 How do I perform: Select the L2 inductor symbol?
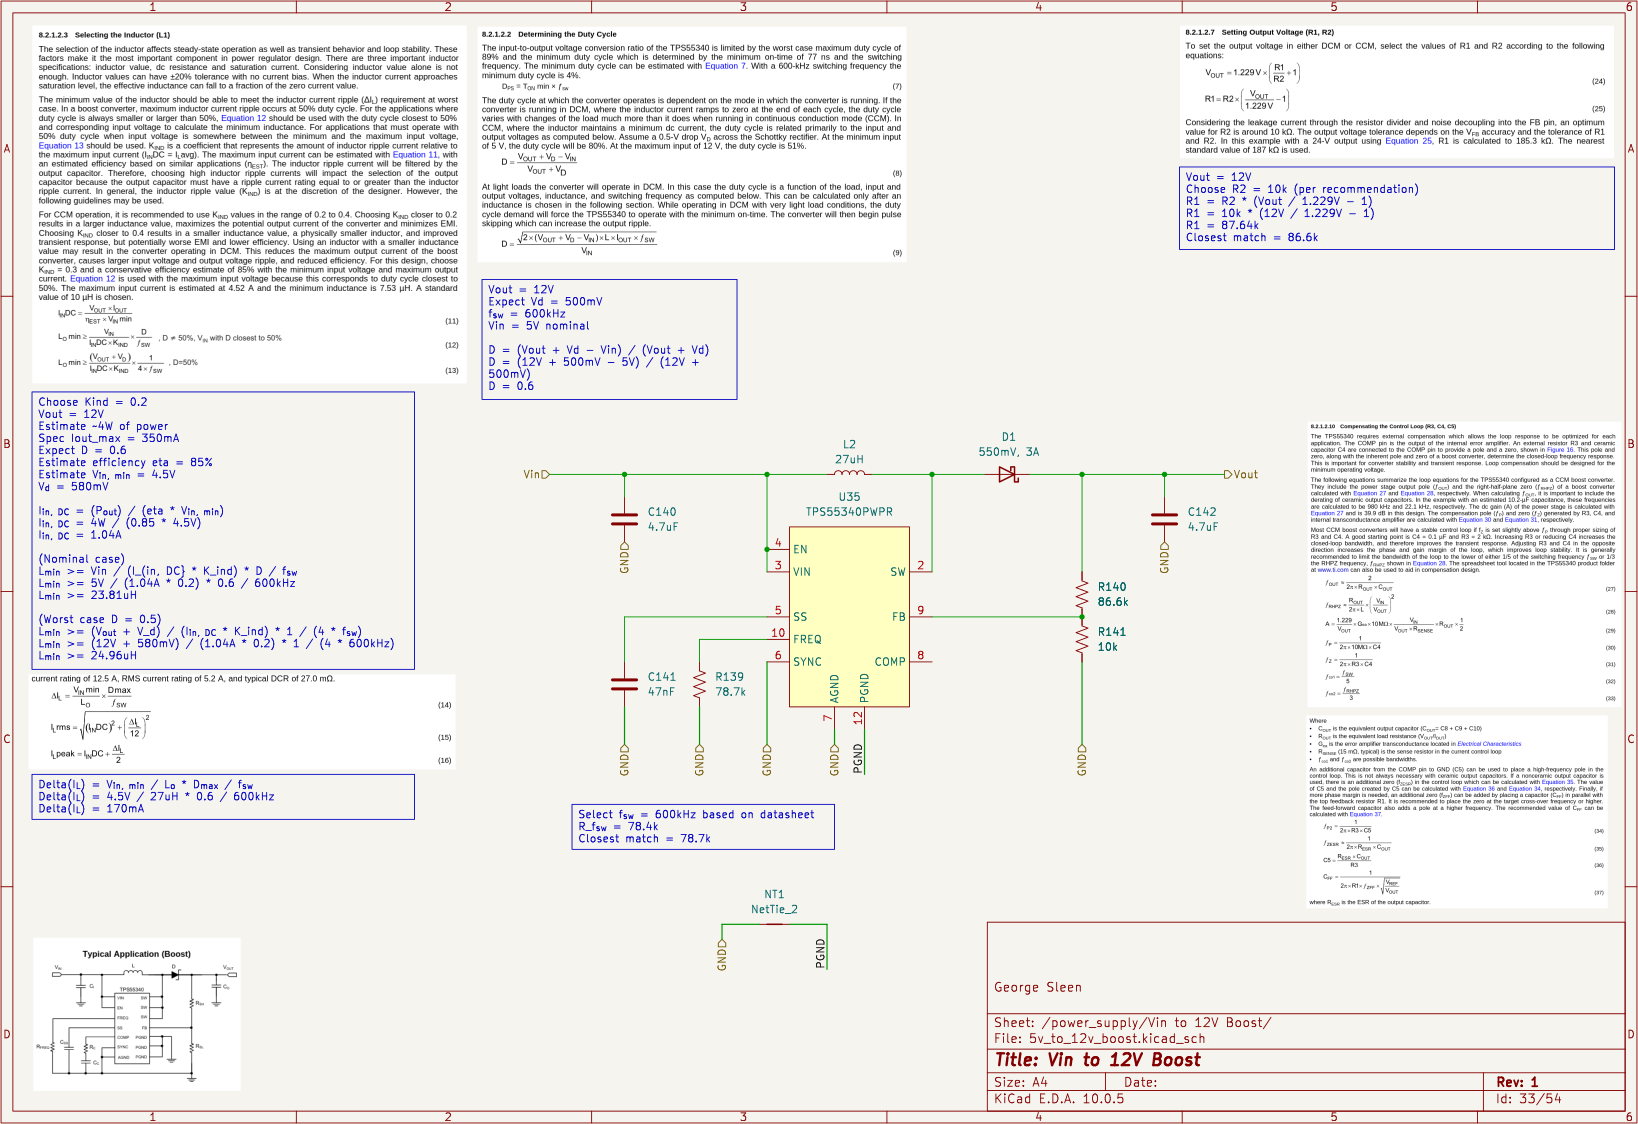[849, 473]
